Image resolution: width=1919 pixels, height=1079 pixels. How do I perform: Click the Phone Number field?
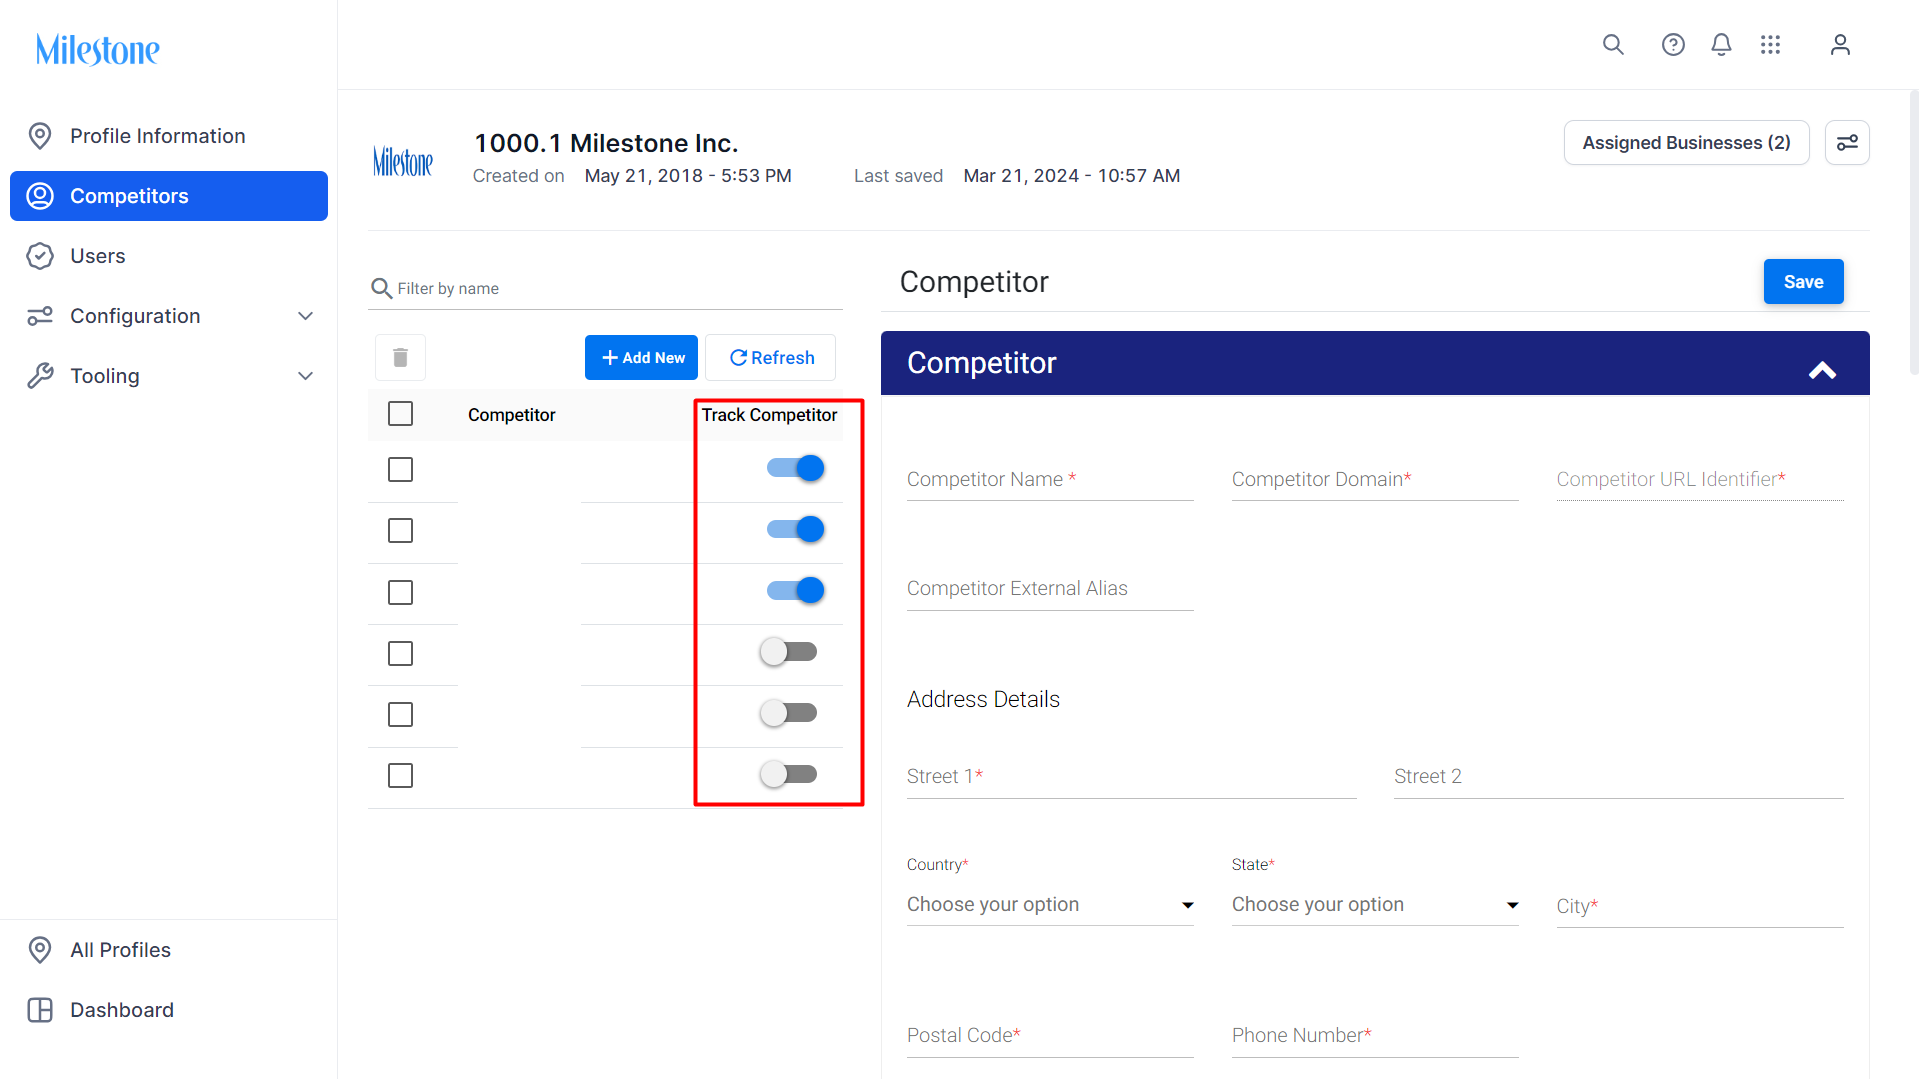coord(1375,1036)
